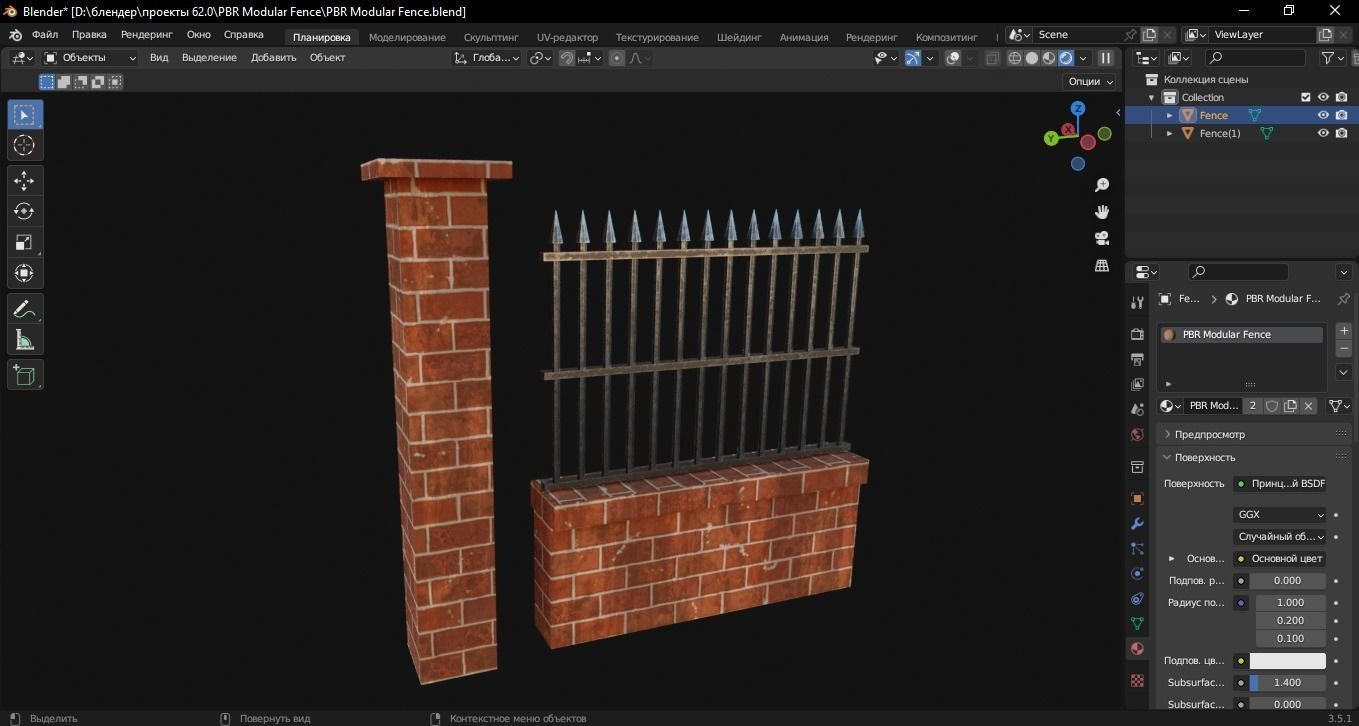Viewport: 1359px width, 726px height.
Task: Select the Select Box tool
Action: [25, 115]
